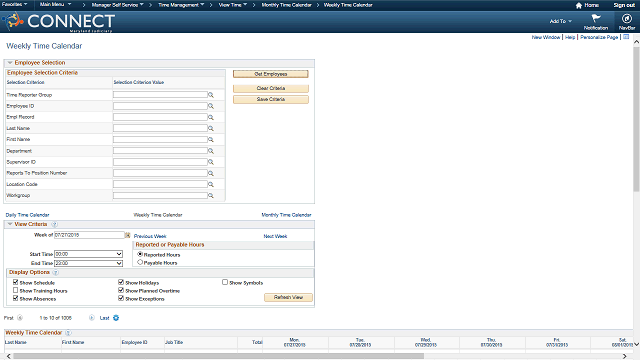The height and width of the screenshot is (360, 640).
Task: Click View Criteria help icon
Action: pos(54,224)
